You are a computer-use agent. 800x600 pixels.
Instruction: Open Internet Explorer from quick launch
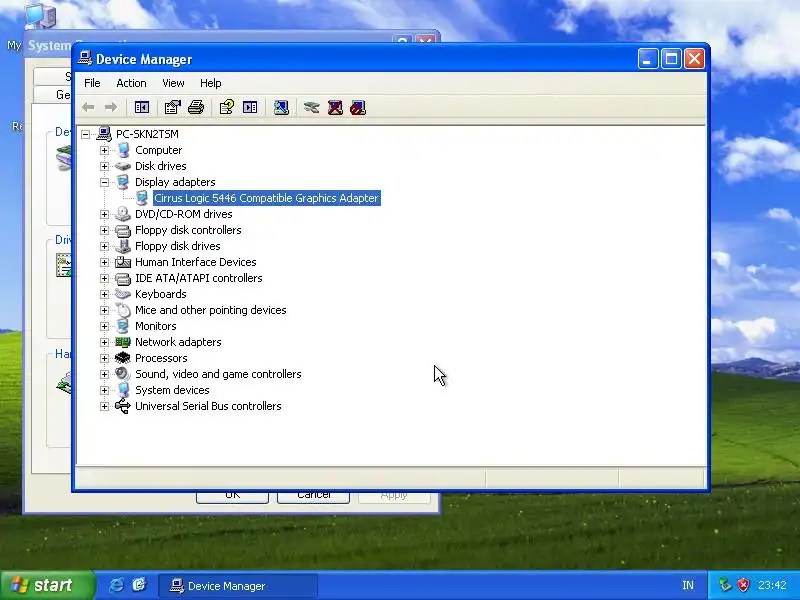(x=116, y=585)
